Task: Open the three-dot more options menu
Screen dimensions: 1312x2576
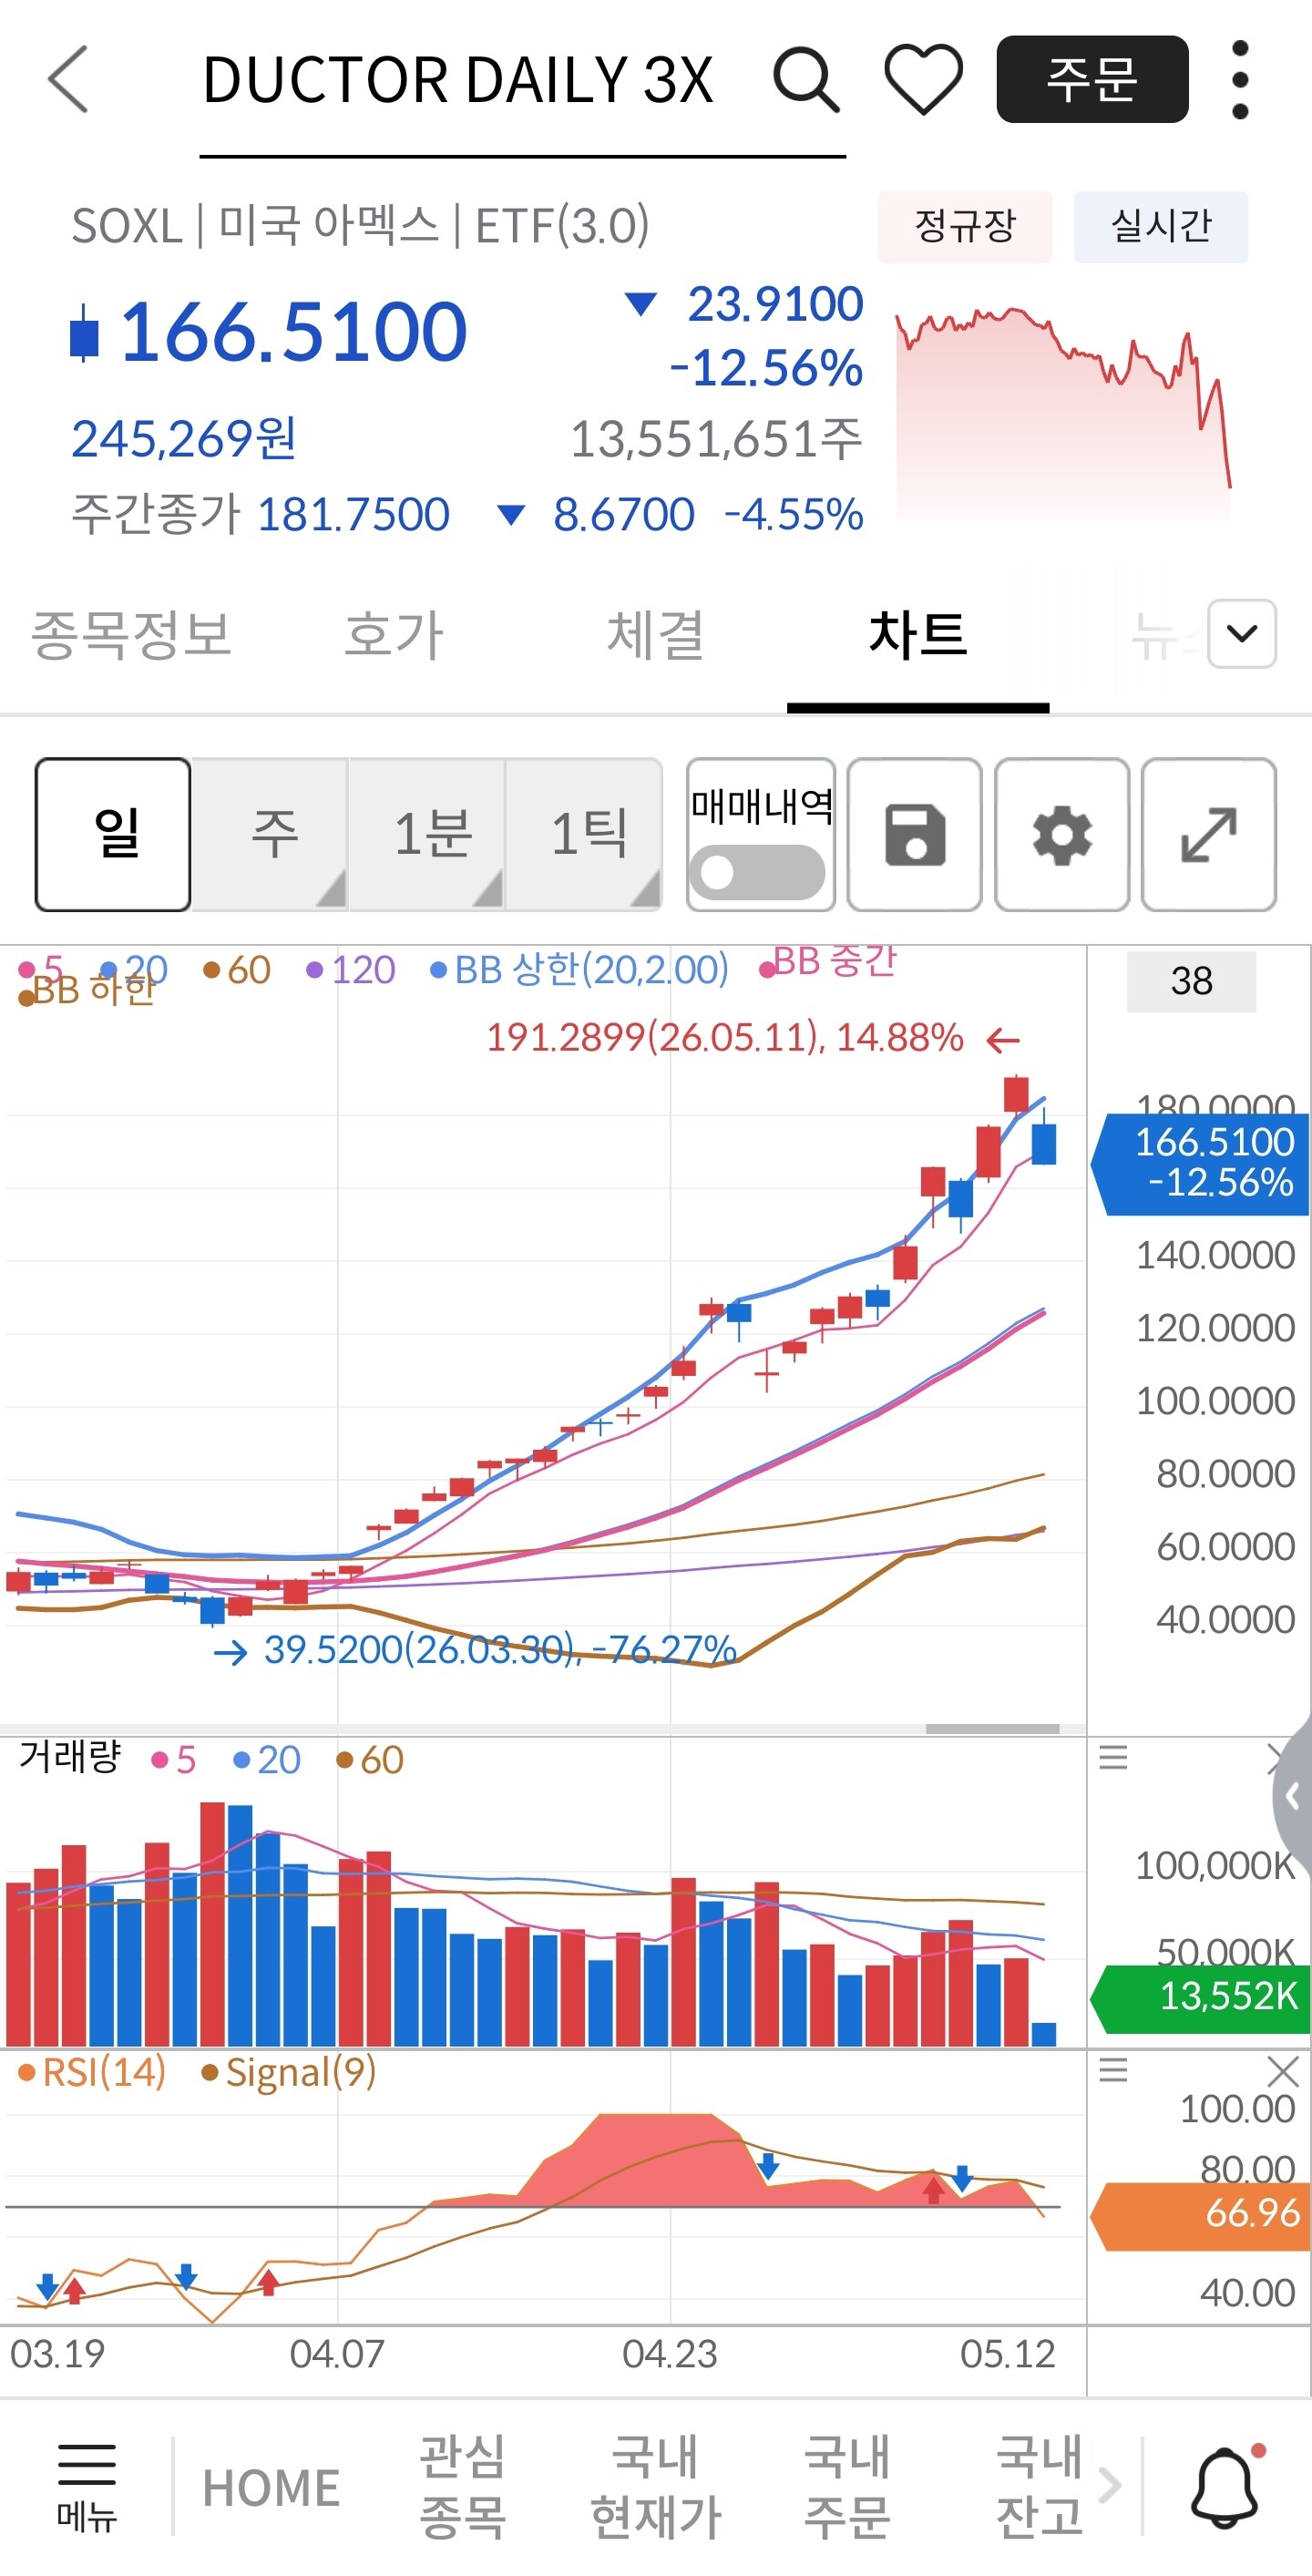Action: pyautogui.click(x=1240, y=80)
